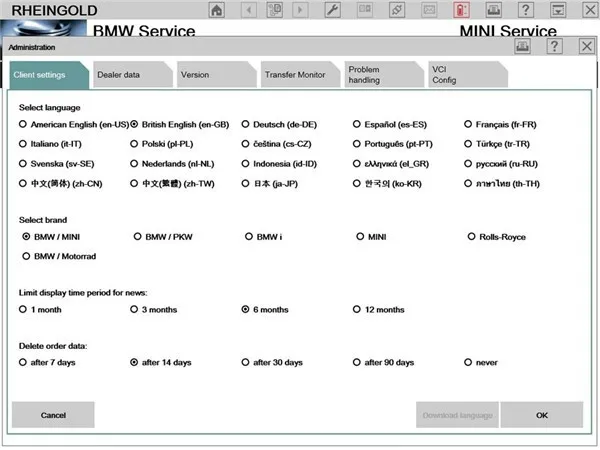Delete order data after 14 days
Viewport: 600px width, 450px height.
(161, 362)
